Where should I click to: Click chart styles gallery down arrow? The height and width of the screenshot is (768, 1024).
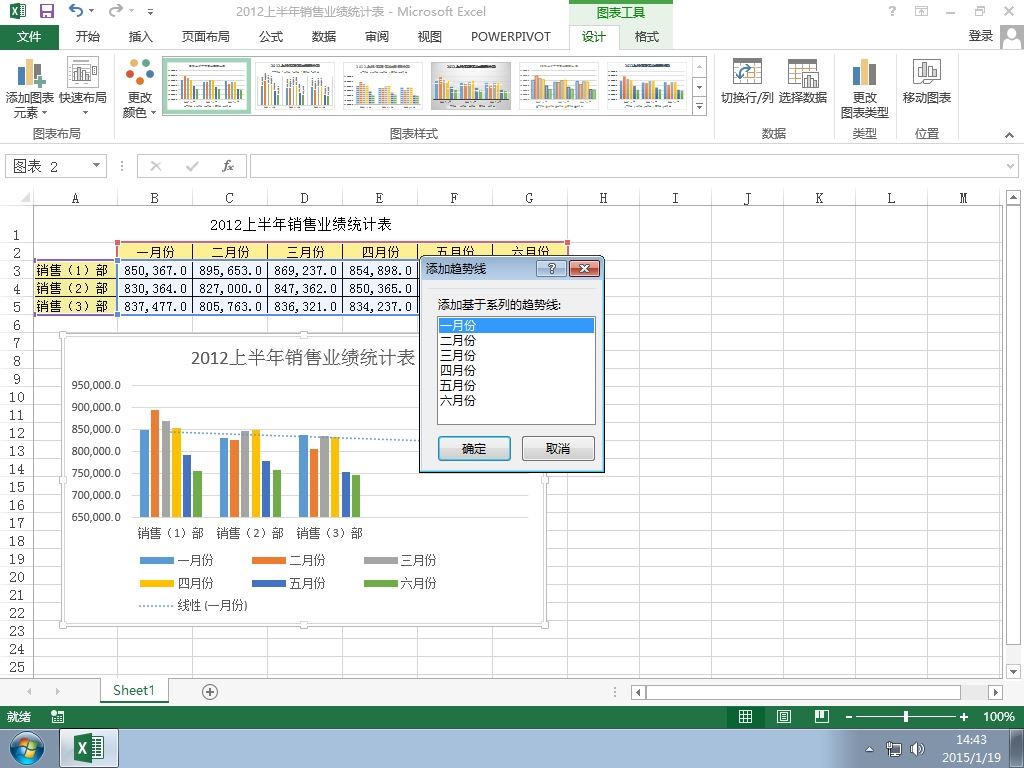[x=699, y=86]
